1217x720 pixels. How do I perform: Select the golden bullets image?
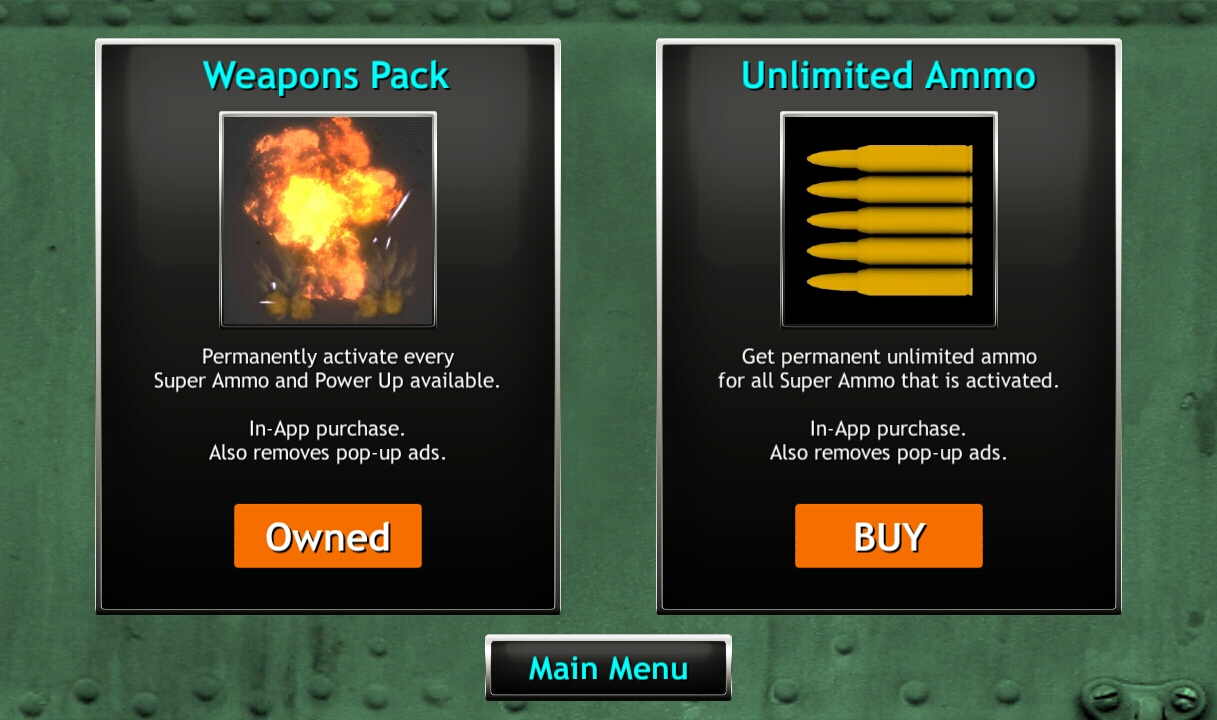coord(889,219)
